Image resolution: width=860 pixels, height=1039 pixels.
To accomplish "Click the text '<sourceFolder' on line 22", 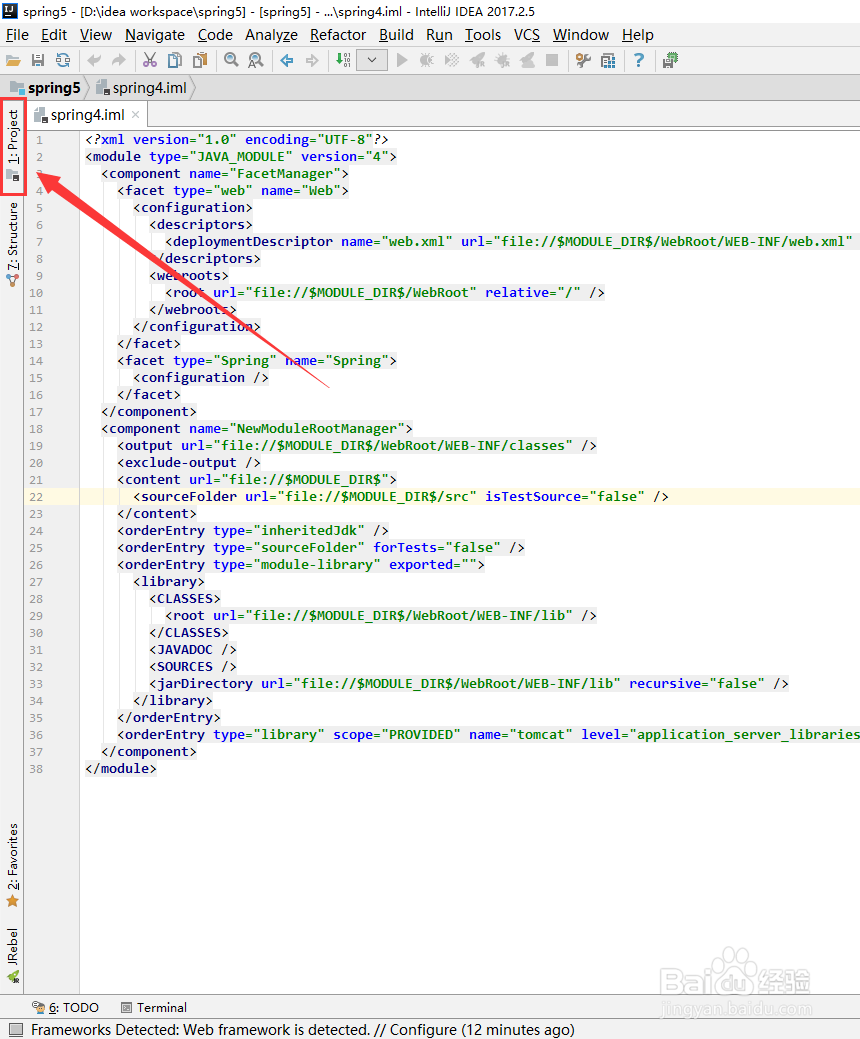I will pyautogui.click(x=185, y=496).
